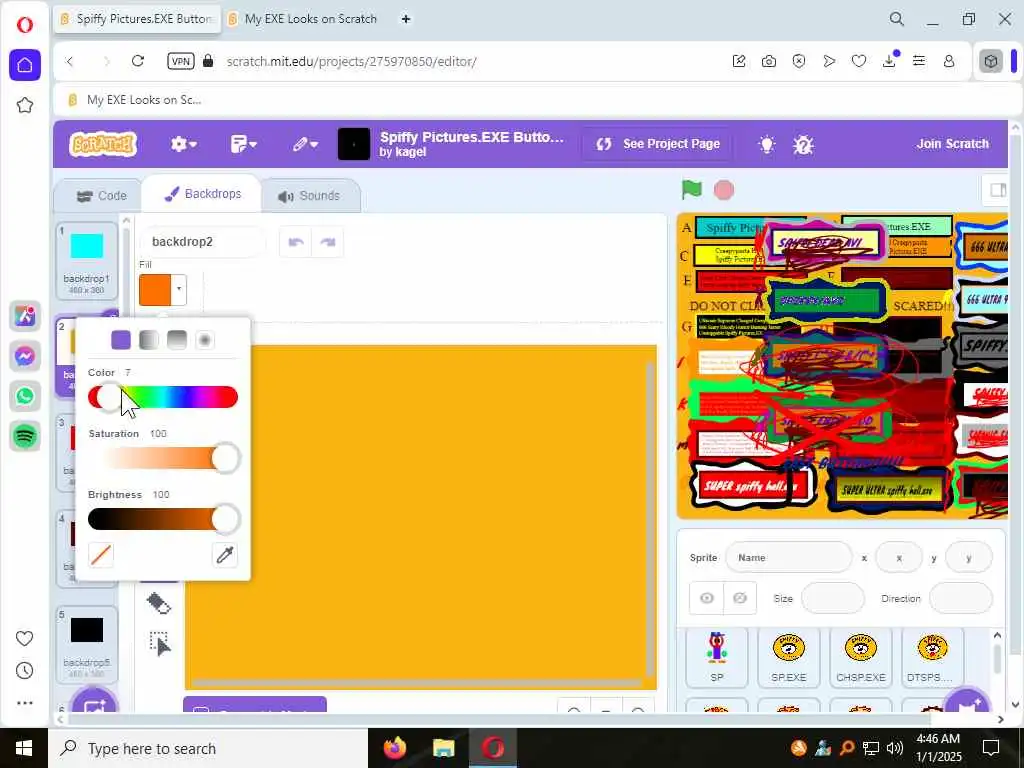Reload the page
The width and height of the screenshot is (1024, 768).
(138, 61)
